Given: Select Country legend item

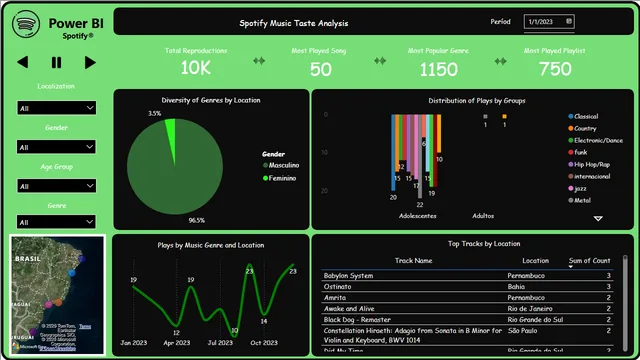Looking at the screenshot, I should [582, 128].
